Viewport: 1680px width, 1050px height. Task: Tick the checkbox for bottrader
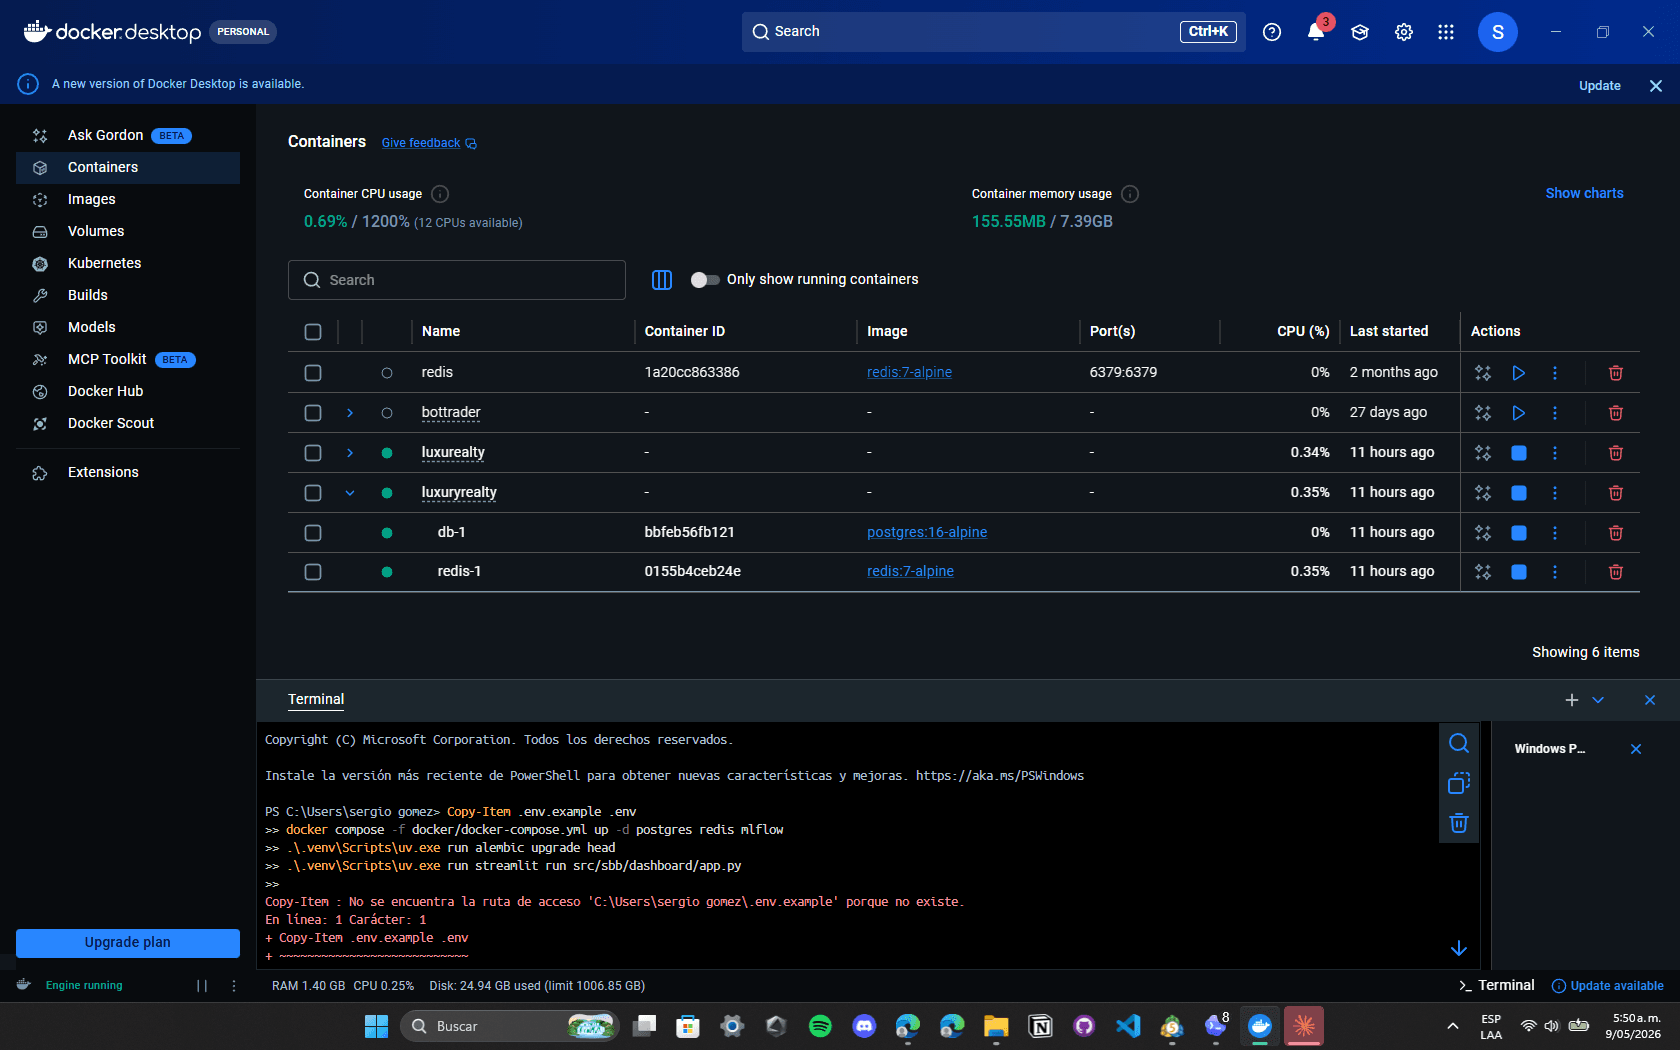pos(313,413)
